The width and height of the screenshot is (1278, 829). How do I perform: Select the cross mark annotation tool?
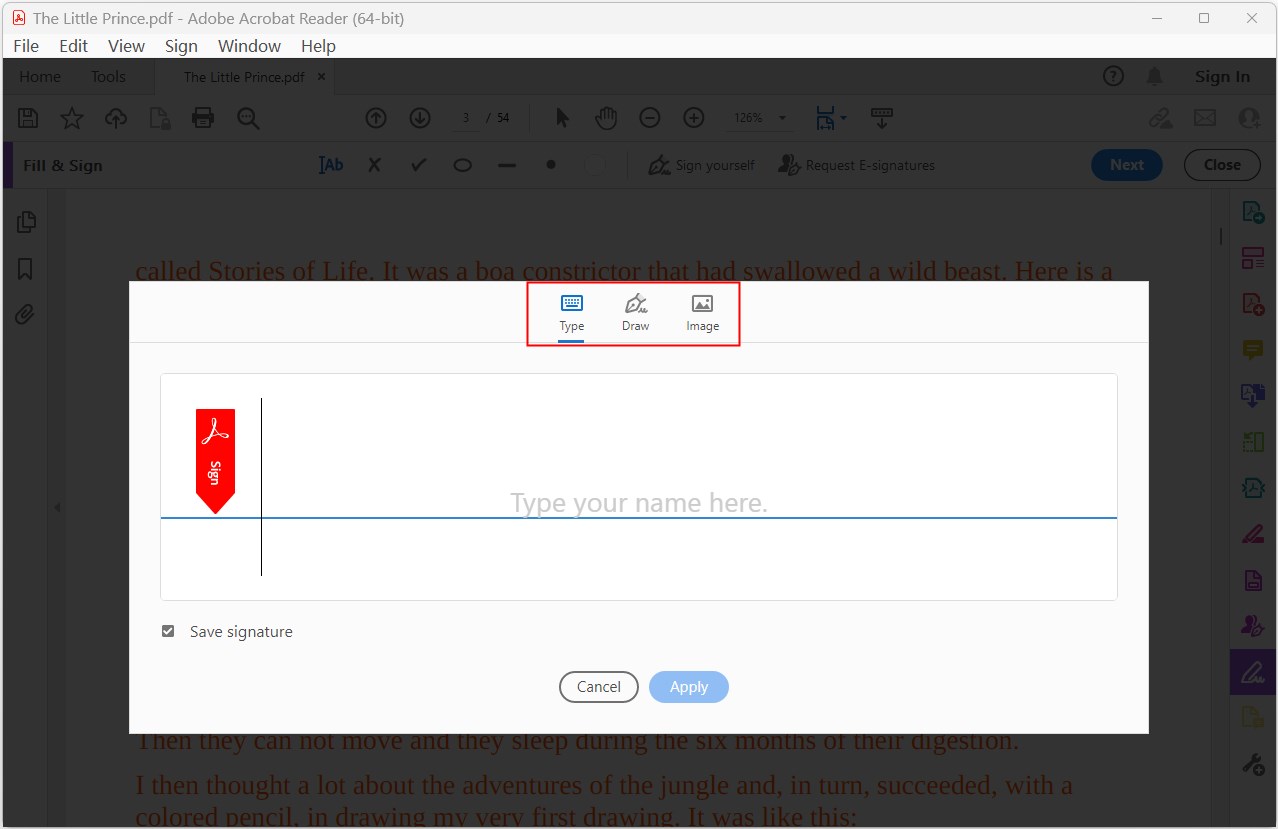(x=374, y=165)
